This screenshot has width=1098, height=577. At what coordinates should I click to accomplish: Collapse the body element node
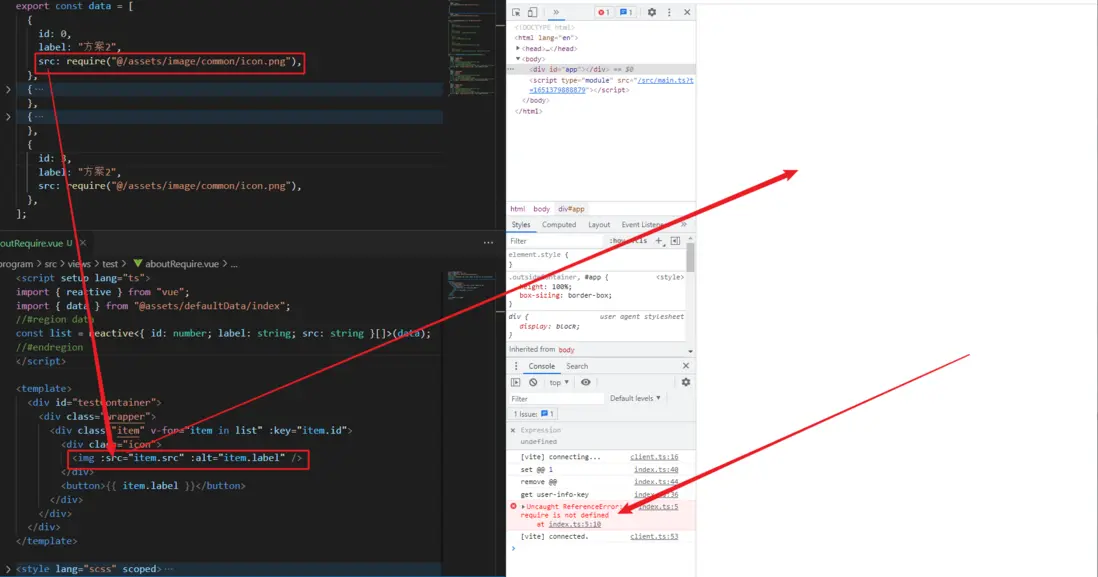(518, 59)
